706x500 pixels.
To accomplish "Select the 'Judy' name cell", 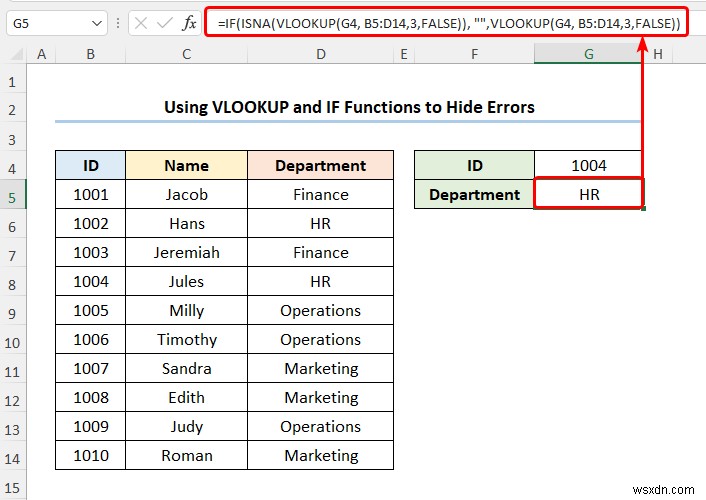I will pyautogui.click(x=186, y=426).
